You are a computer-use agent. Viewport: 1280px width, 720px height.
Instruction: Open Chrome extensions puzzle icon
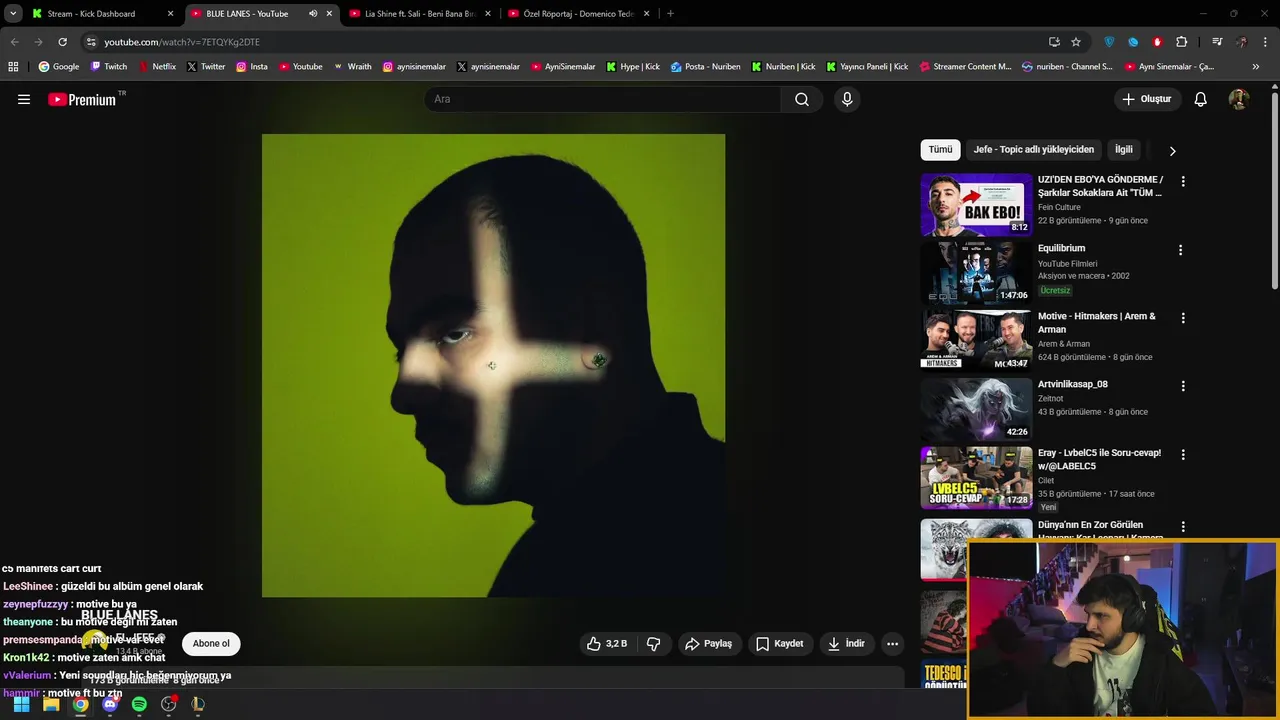(1182, 42)
